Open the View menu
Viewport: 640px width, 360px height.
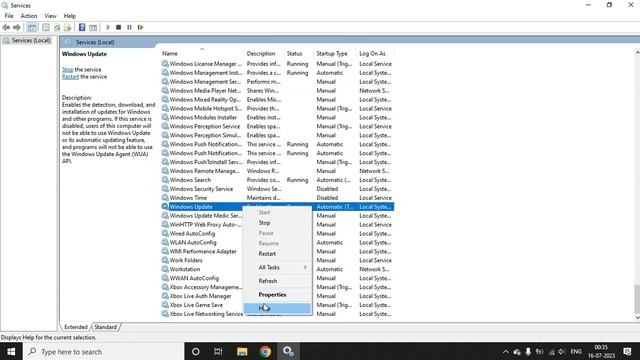[50, 16]
